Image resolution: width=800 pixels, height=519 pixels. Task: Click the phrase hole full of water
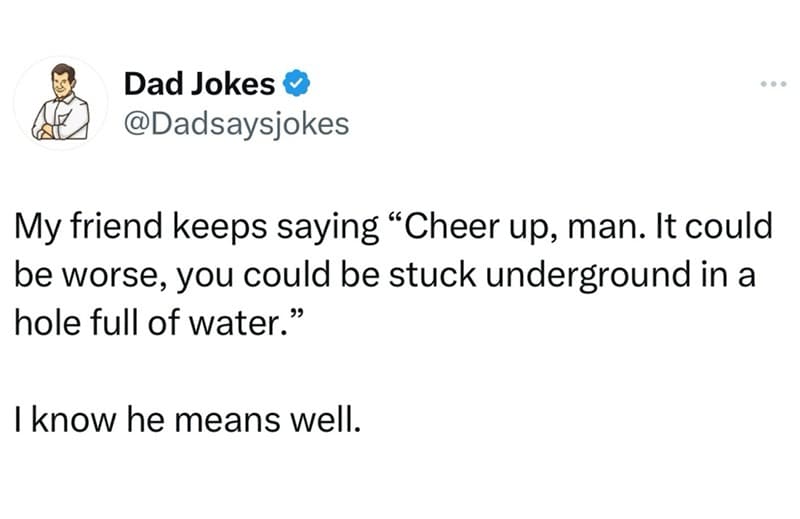[153, 323]
